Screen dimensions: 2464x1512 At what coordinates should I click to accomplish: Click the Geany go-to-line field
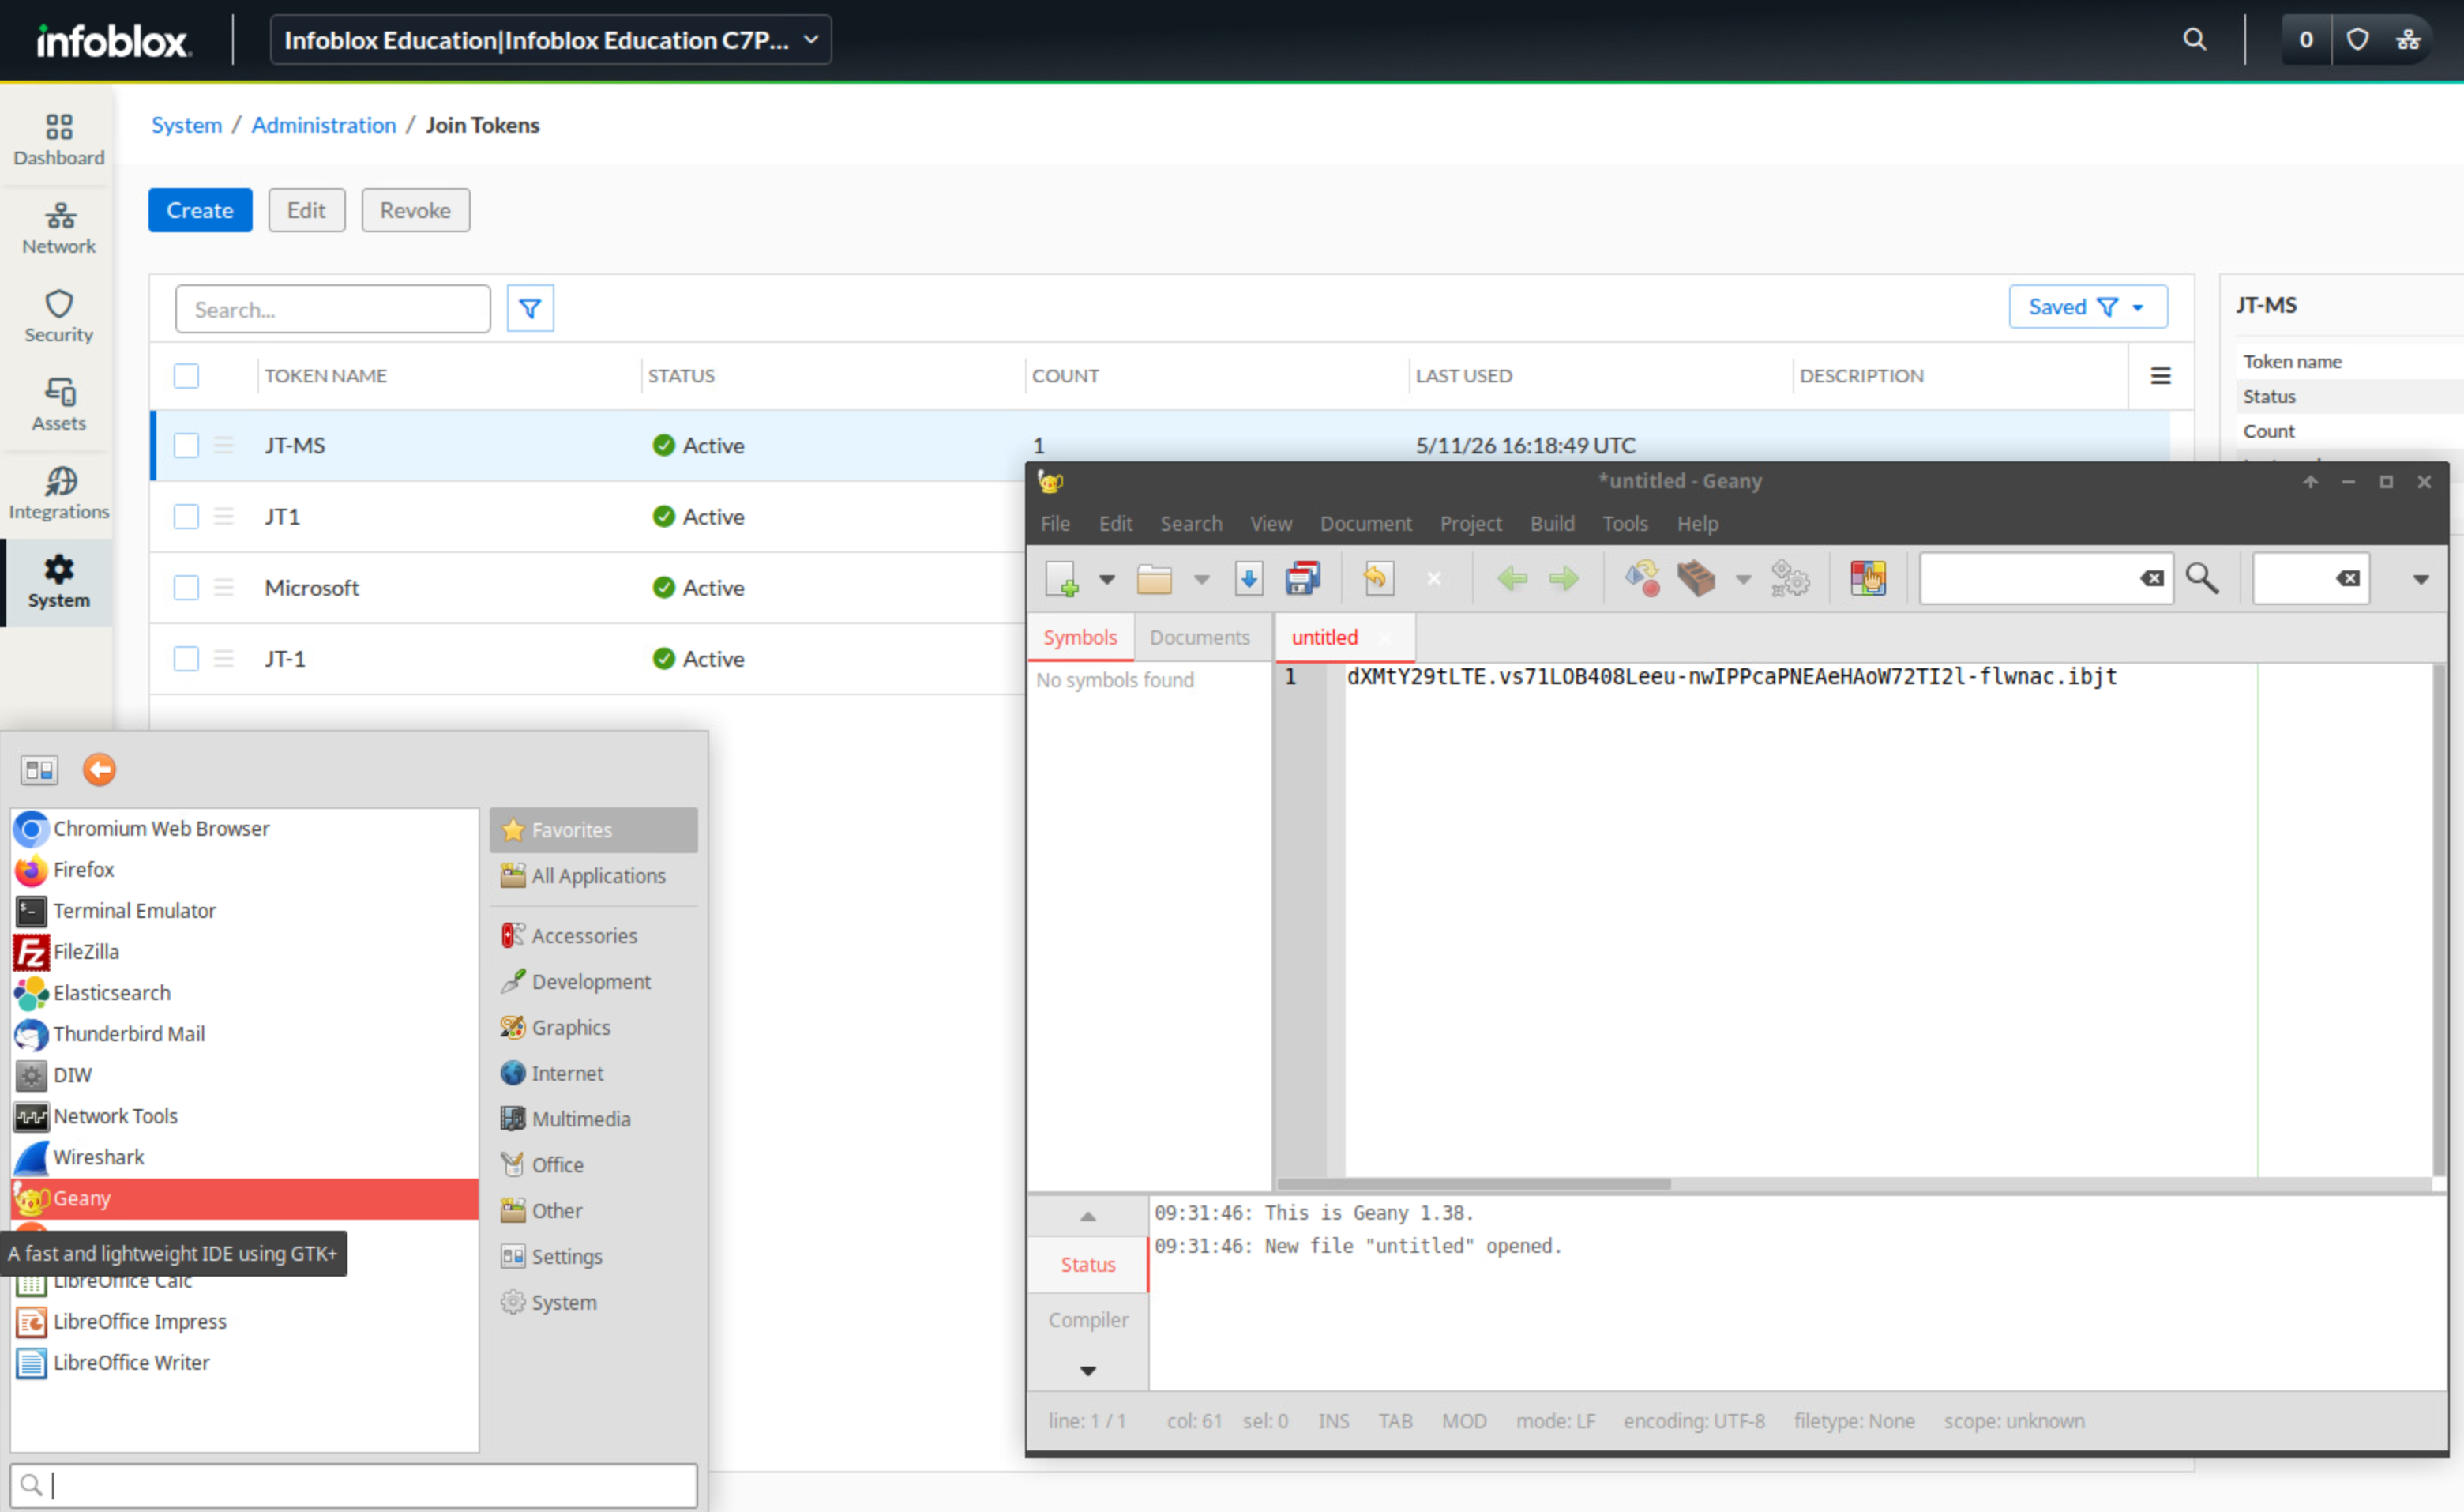[2310, 578]
